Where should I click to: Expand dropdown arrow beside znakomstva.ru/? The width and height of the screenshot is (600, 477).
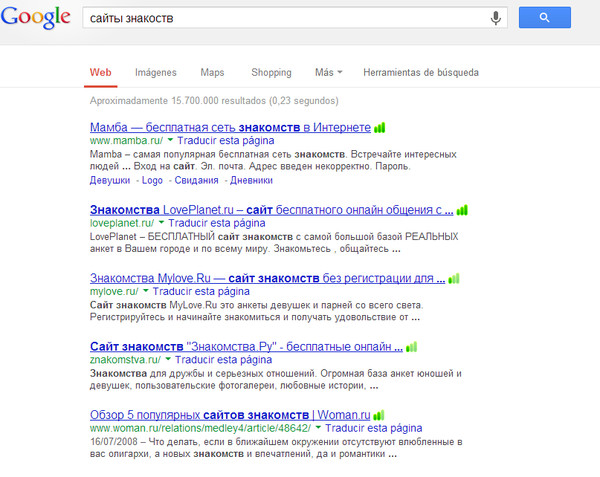[168, 359]
